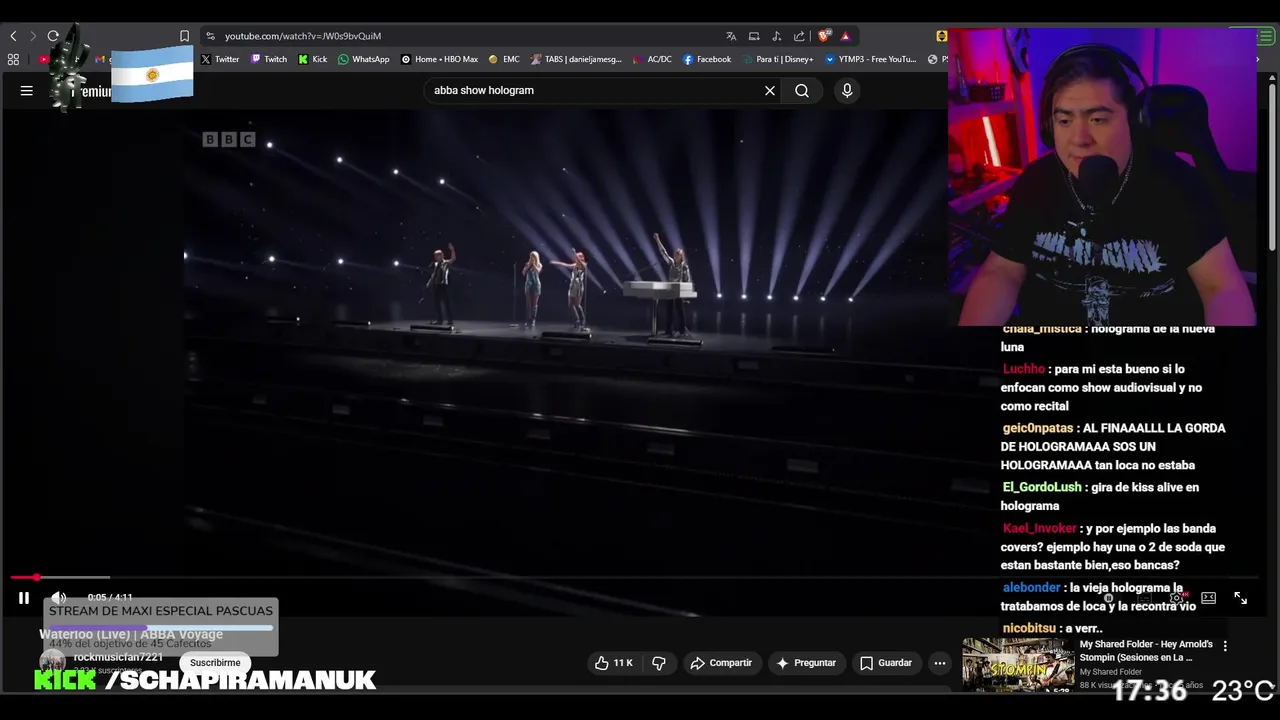Click the Preguntar button
The width and height of the screenshot is (1280, 720).
click(x=805, y=663)
